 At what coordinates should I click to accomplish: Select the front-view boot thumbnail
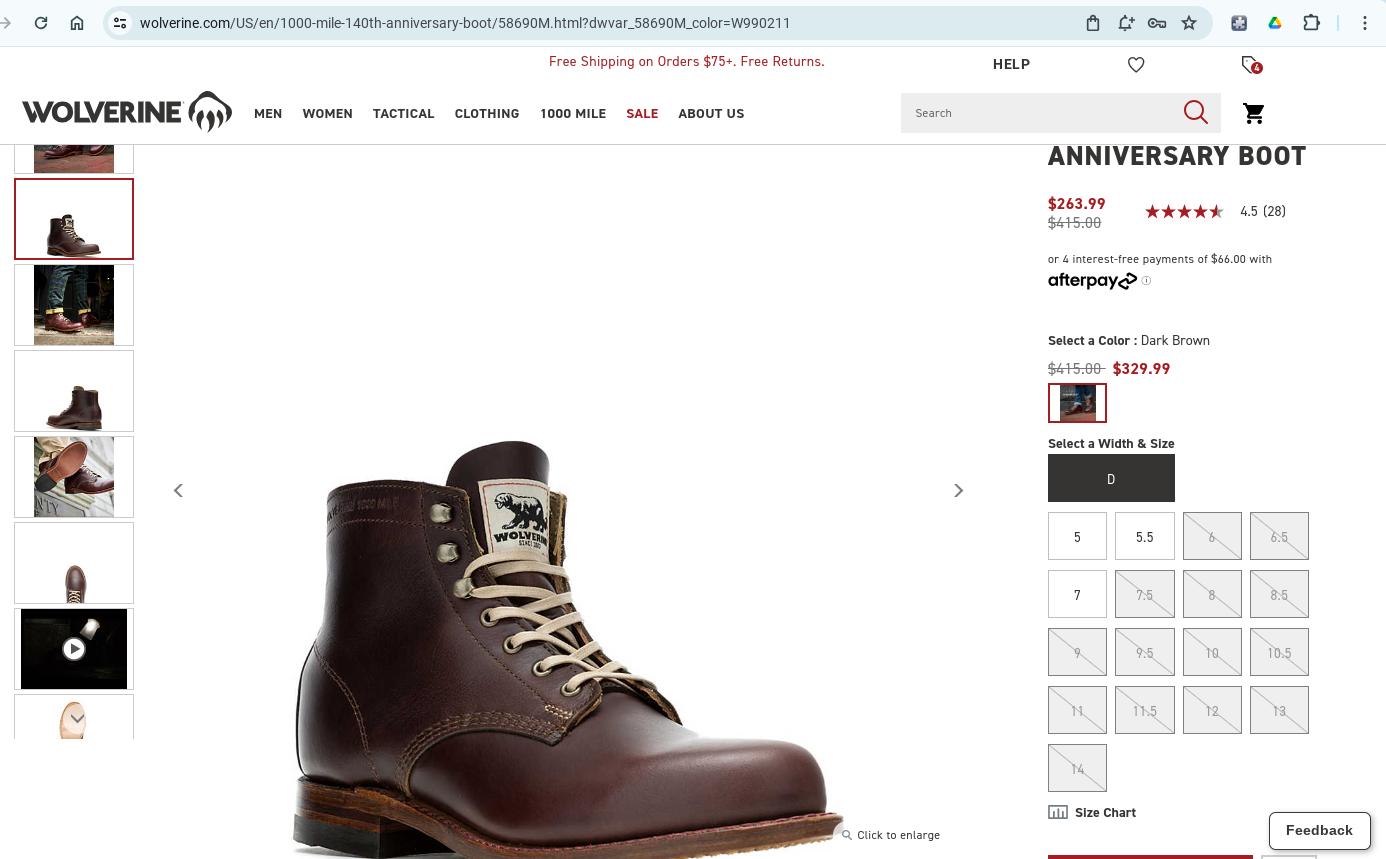tap(74, 563)
